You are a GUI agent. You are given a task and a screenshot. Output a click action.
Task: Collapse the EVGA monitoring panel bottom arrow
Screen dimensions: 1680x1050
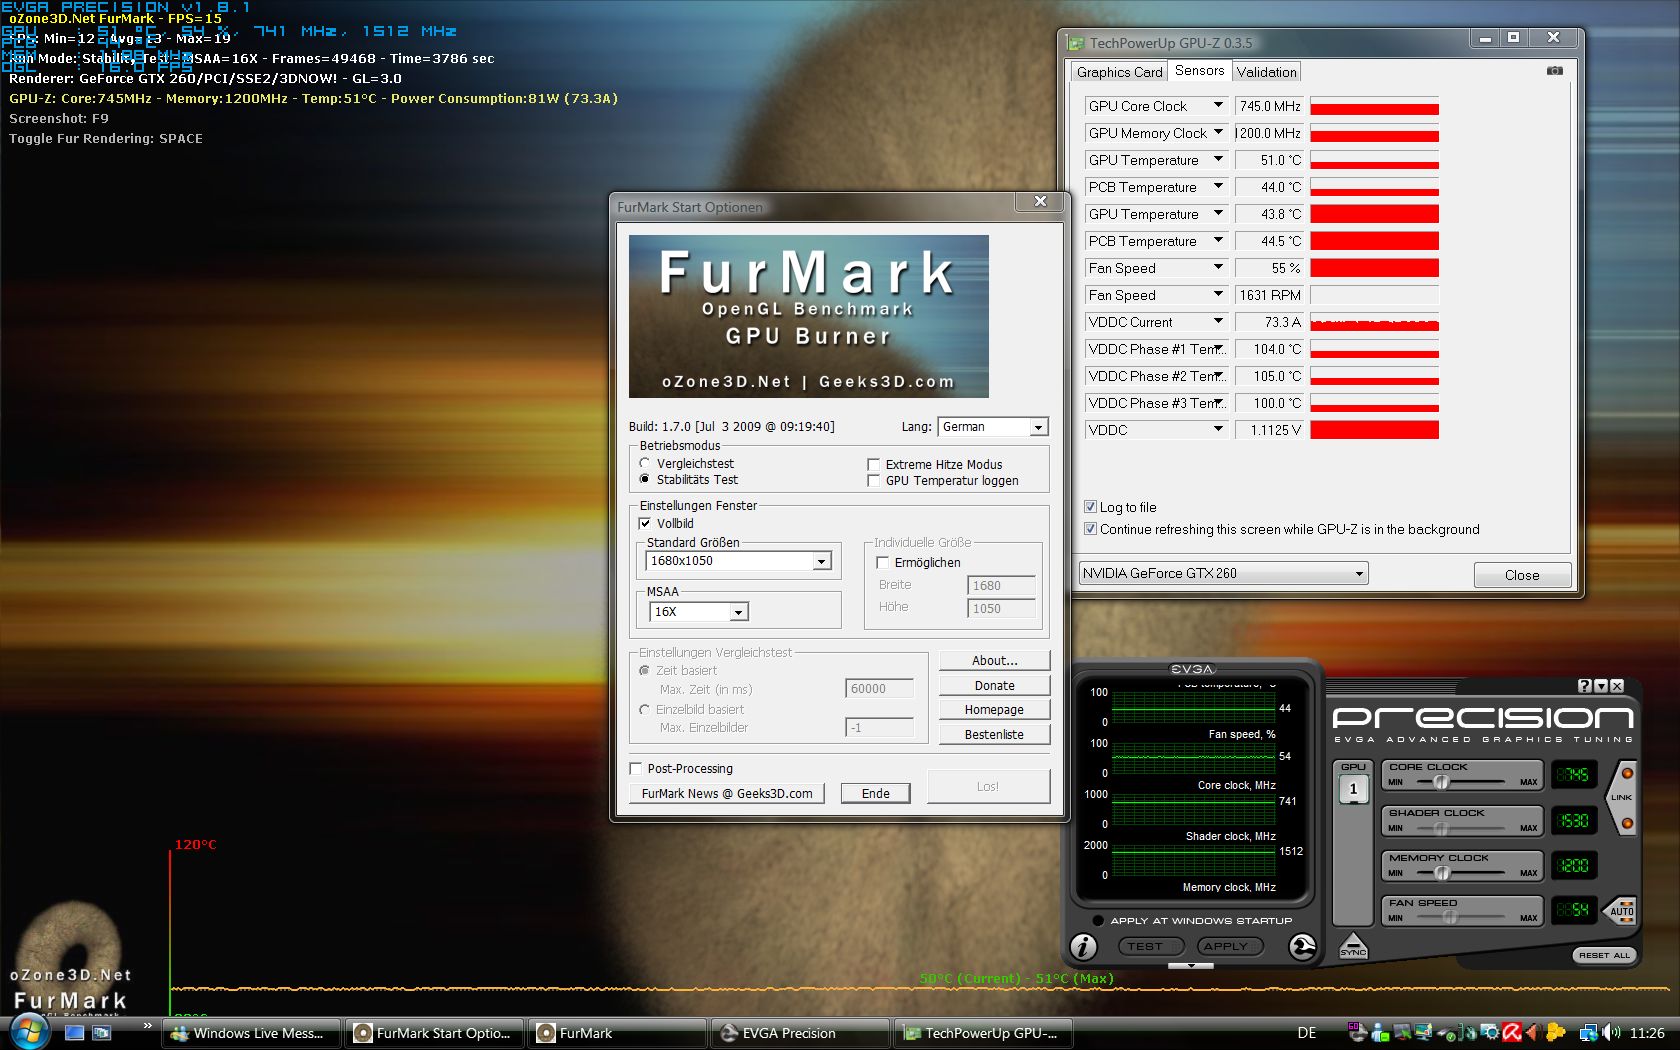(1191, 966)
